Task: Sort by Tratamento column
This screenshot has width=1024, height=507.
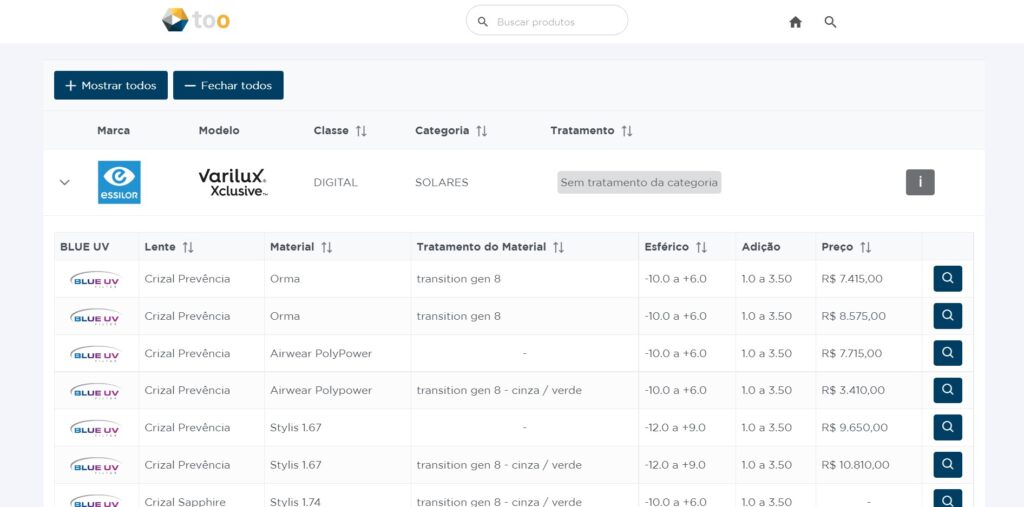Action: click(626, 131)
